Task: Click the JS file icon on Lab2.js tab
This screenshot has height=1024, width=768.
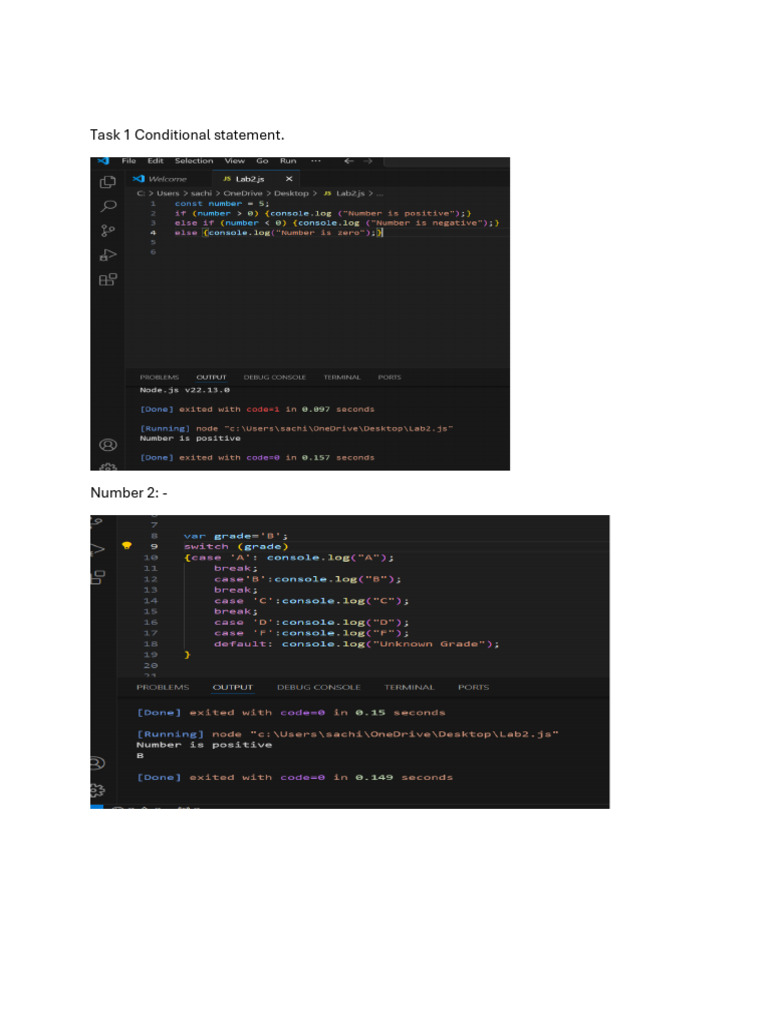Action: point(227,179)
